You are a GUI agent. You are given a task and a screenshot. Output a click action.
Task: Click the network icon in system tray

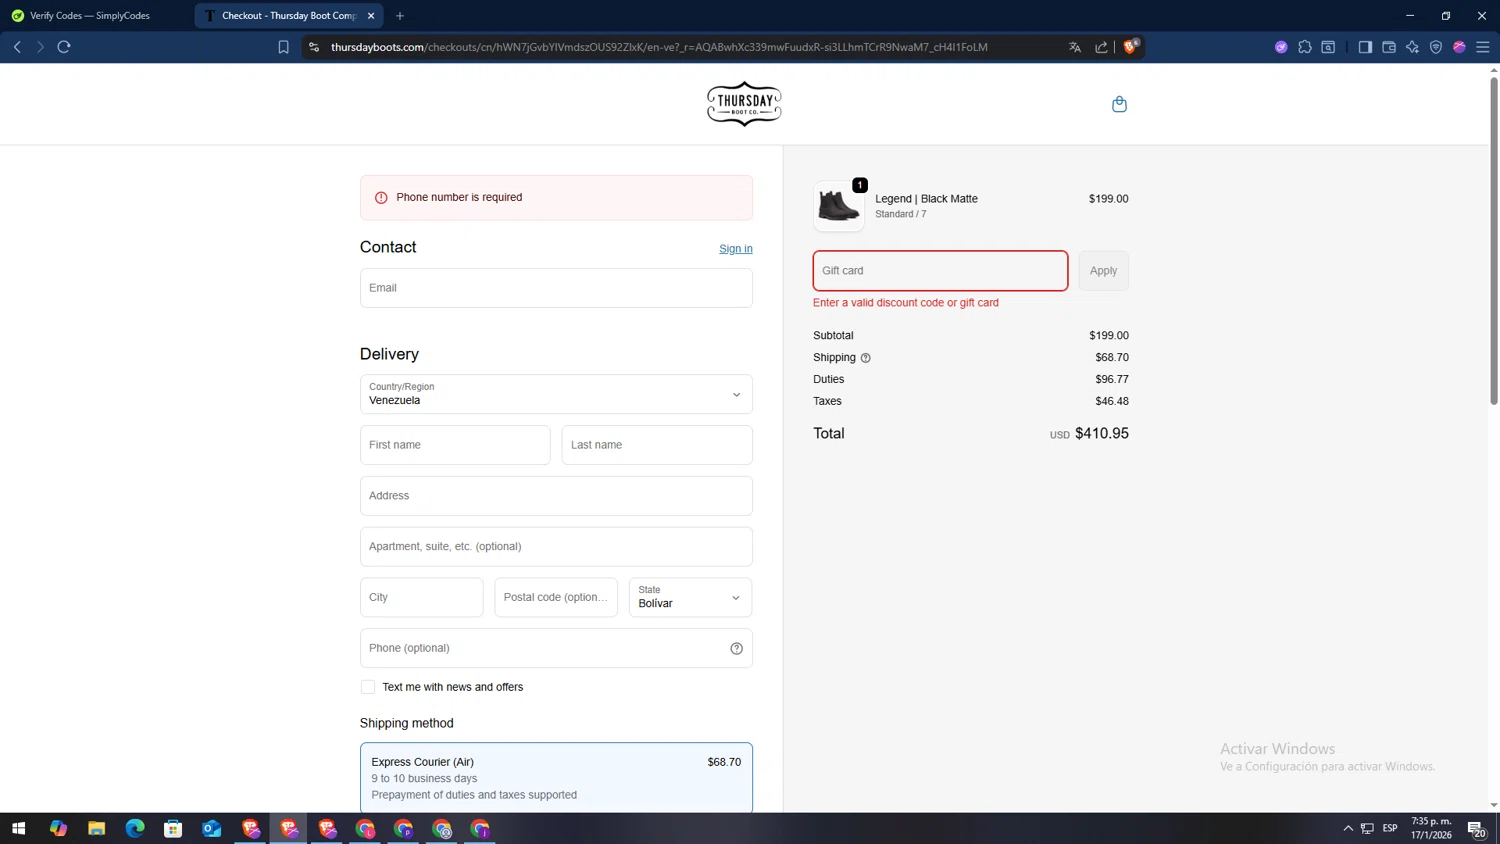(1367, 828)
